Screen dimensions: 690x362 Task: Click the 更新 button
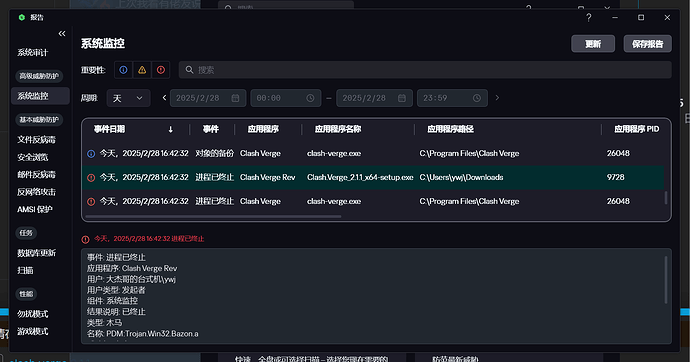tap(593, 44)
